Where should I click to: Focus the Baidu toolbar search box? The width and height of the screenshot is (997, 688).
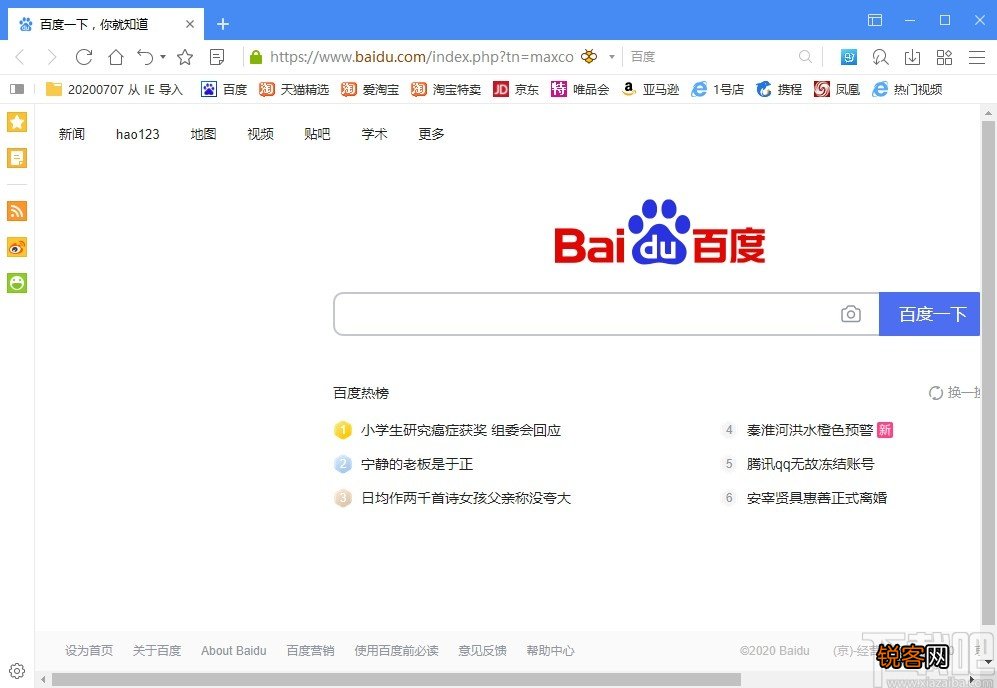point(712,57)
